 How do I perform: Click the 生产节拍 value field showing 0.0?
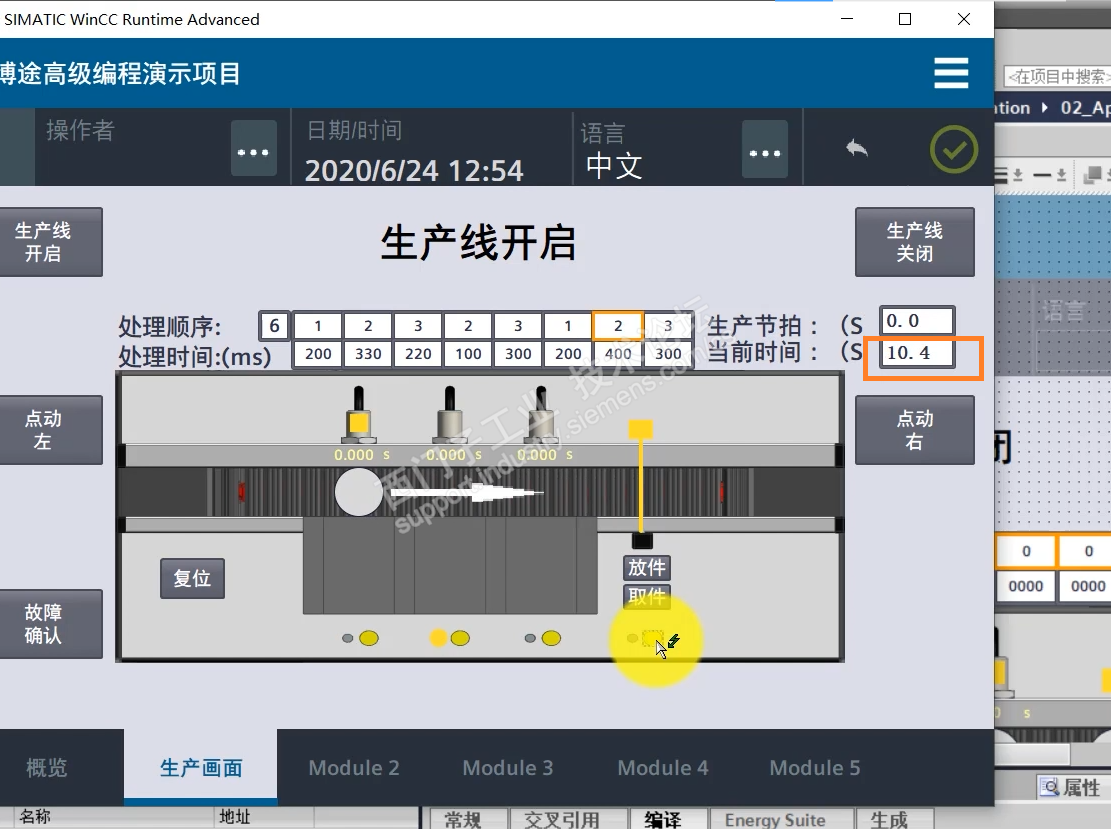pos(917,321)
